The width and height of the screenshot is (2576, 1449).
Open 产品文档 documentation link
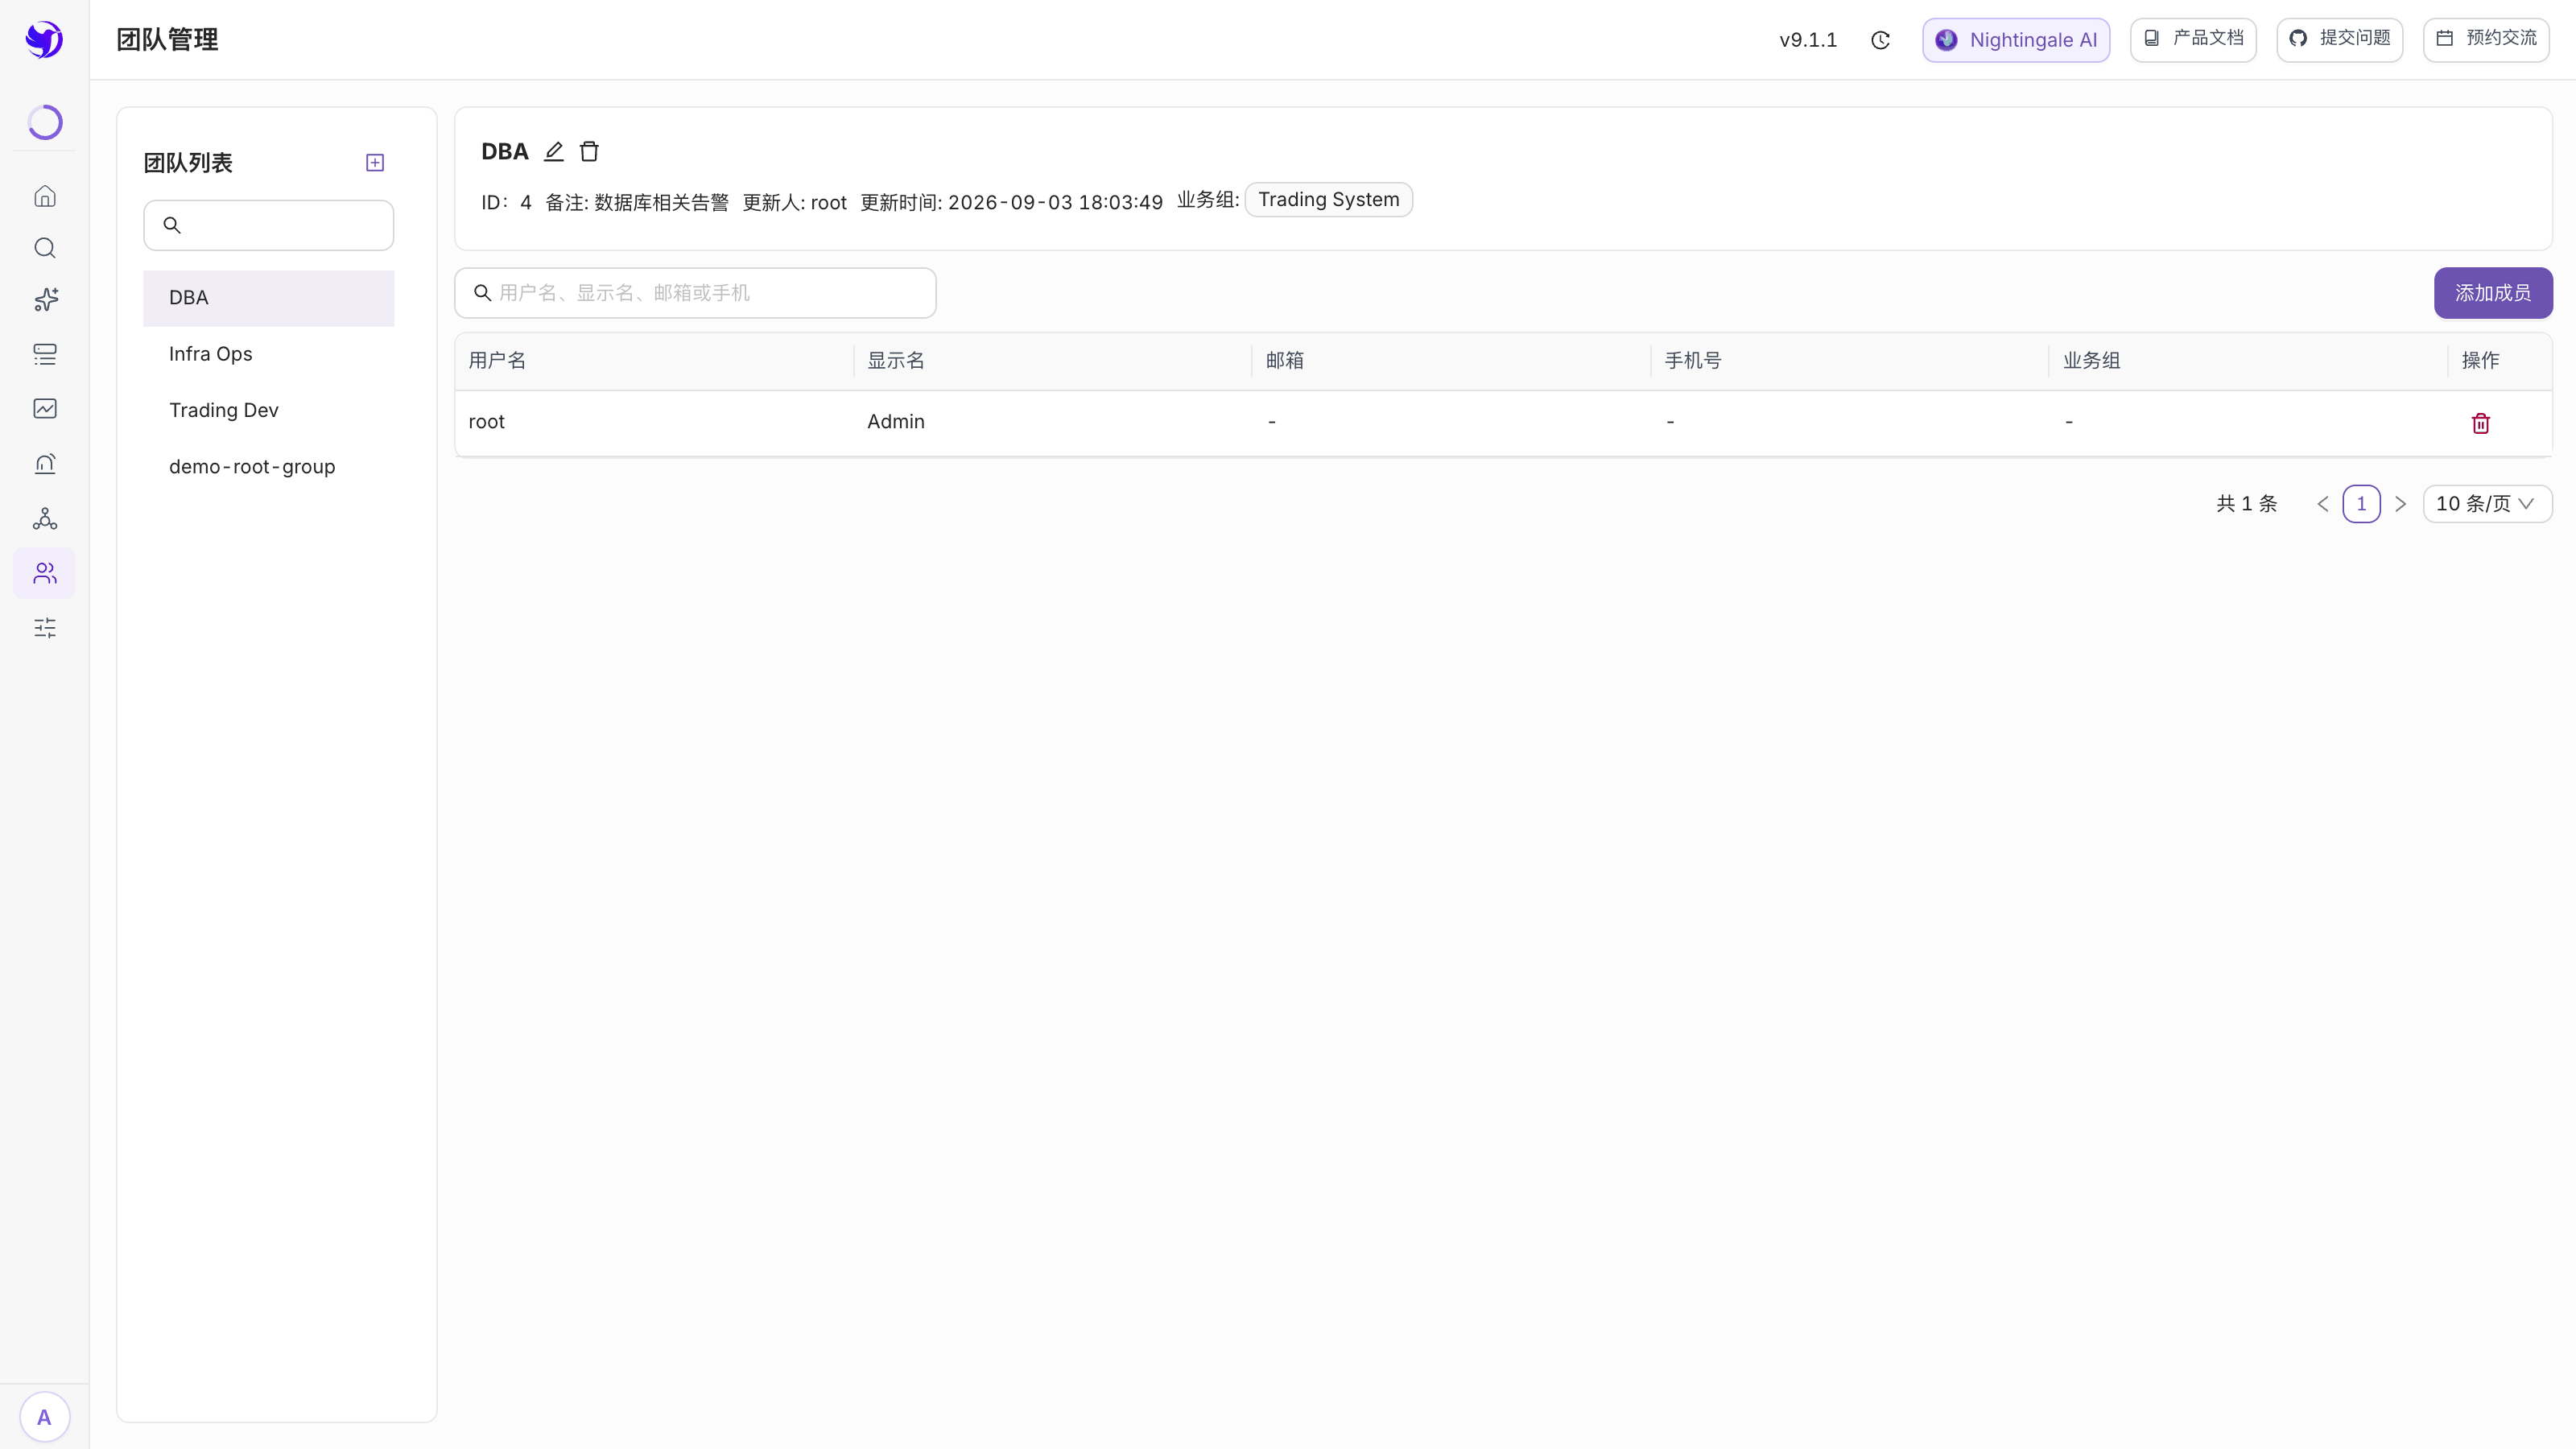2193,40
